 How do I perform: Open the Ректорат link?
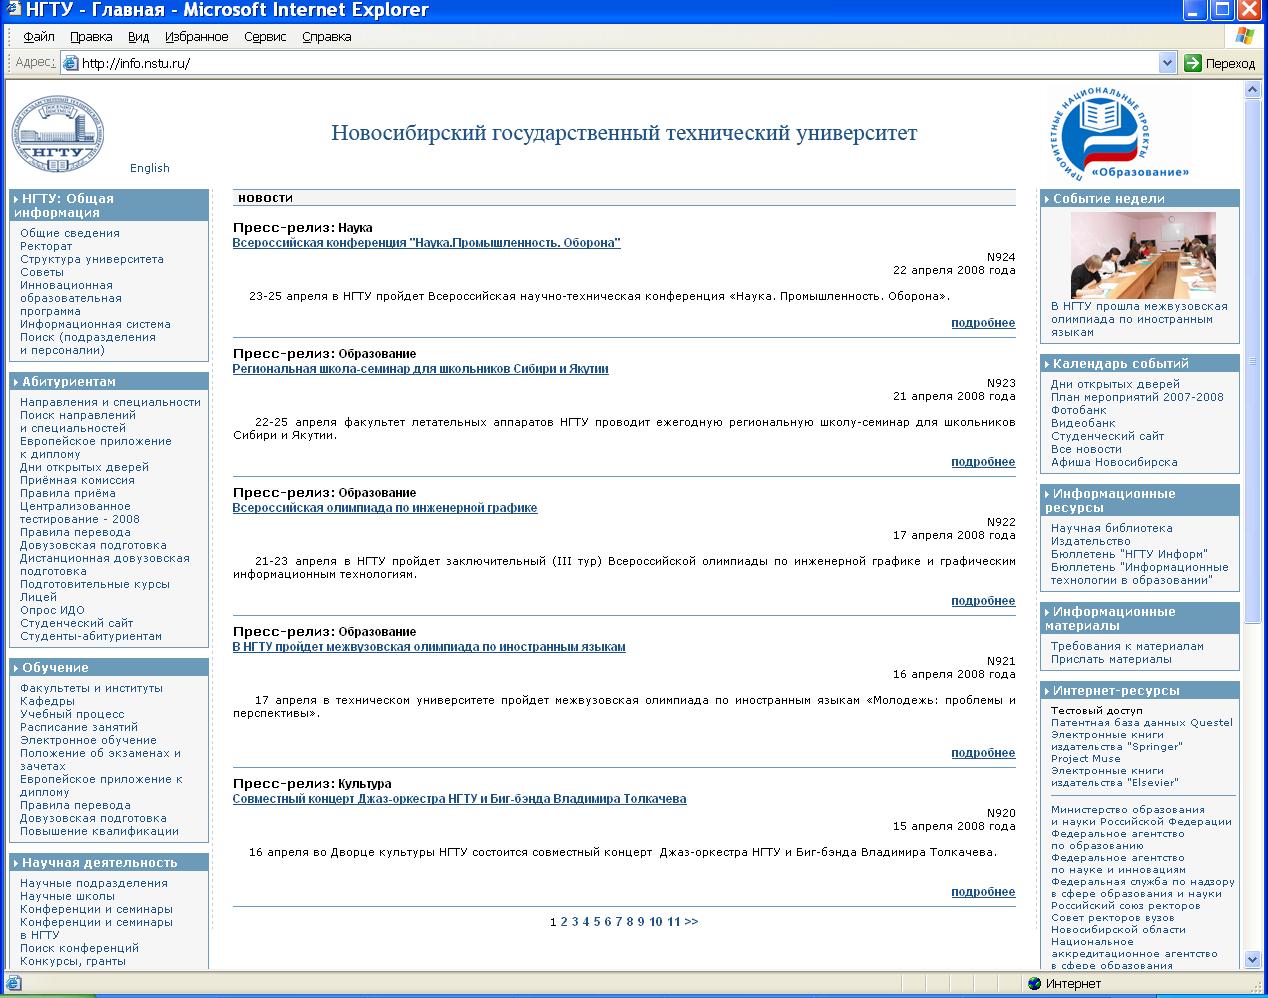pos(46,246)
